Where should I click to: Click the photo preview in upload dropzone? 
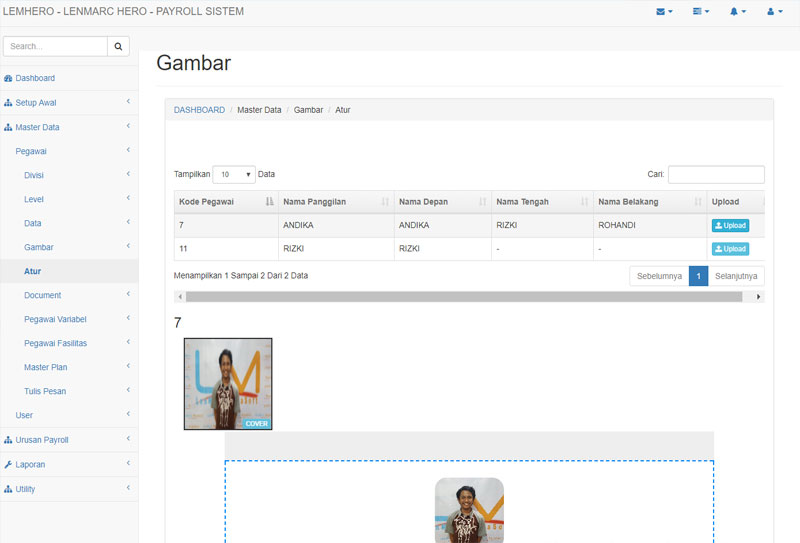(469, 510)
